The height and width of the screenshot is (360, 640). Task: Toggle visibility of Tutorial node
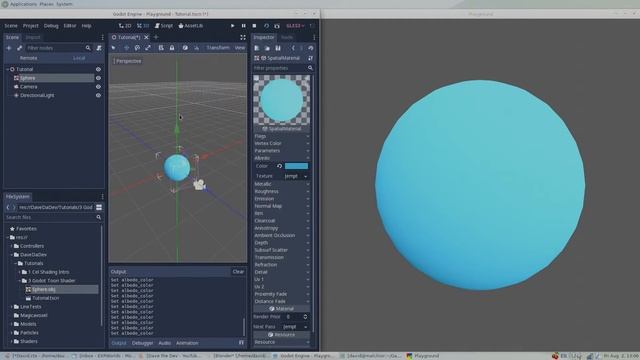(98, 69)
